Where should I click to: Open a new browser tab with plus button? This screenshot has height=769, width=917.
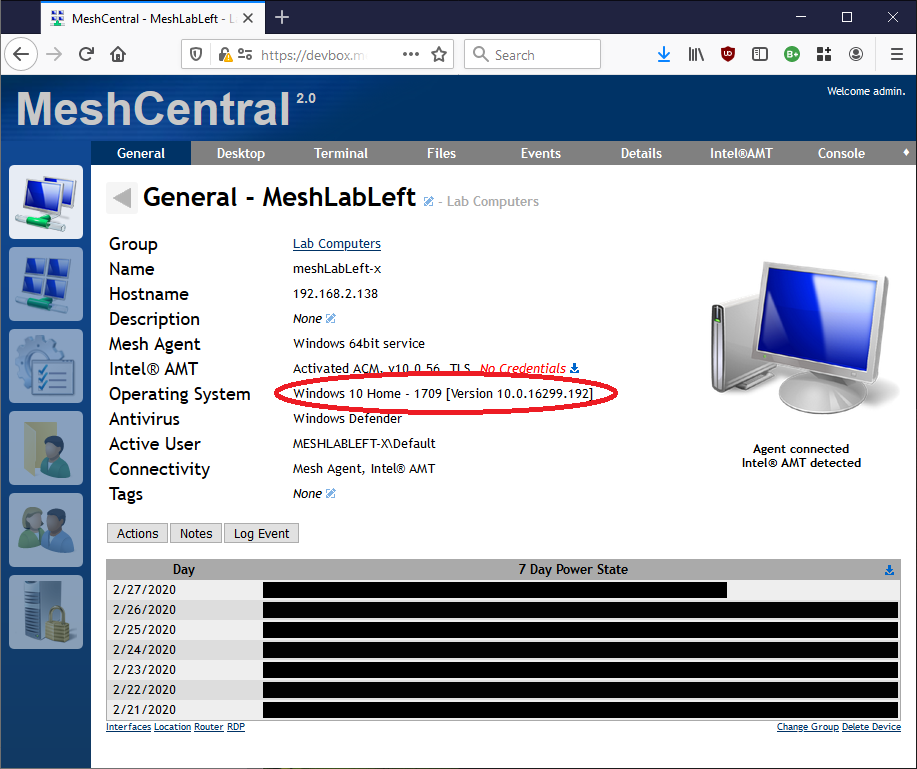(x=282, y=18)
